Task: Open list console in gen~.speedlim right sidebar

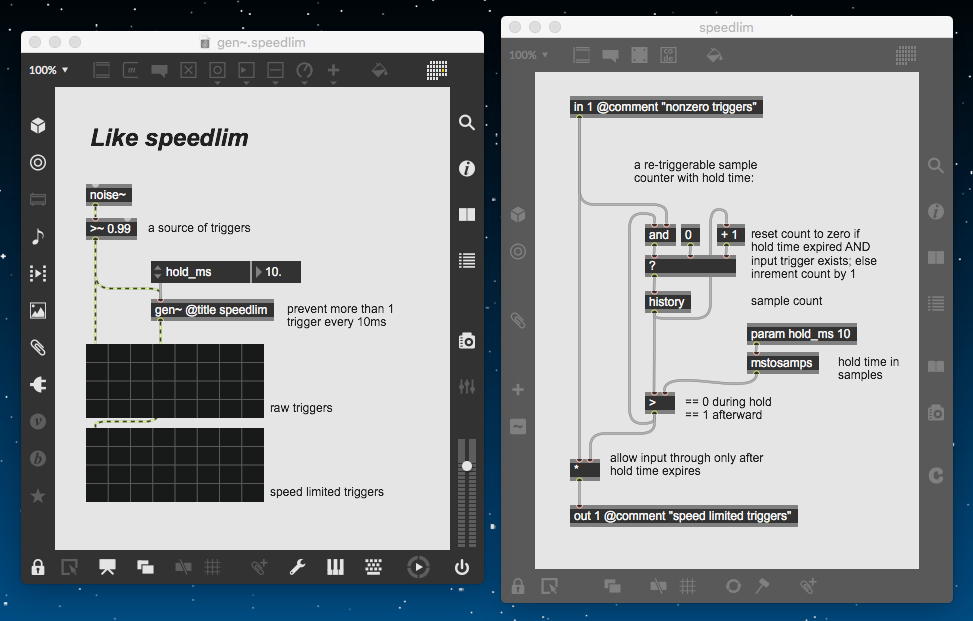Action: 467,261
